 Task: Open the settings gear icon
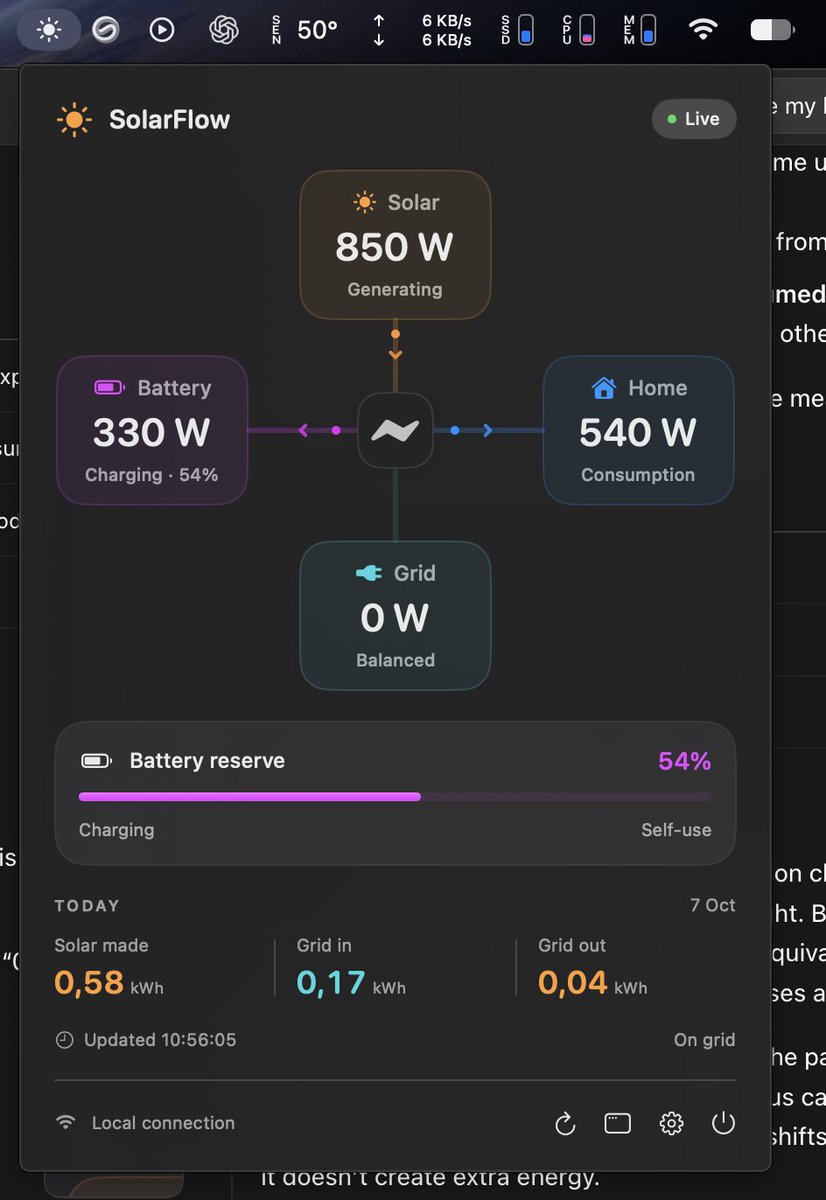[x=671, y=1124]
